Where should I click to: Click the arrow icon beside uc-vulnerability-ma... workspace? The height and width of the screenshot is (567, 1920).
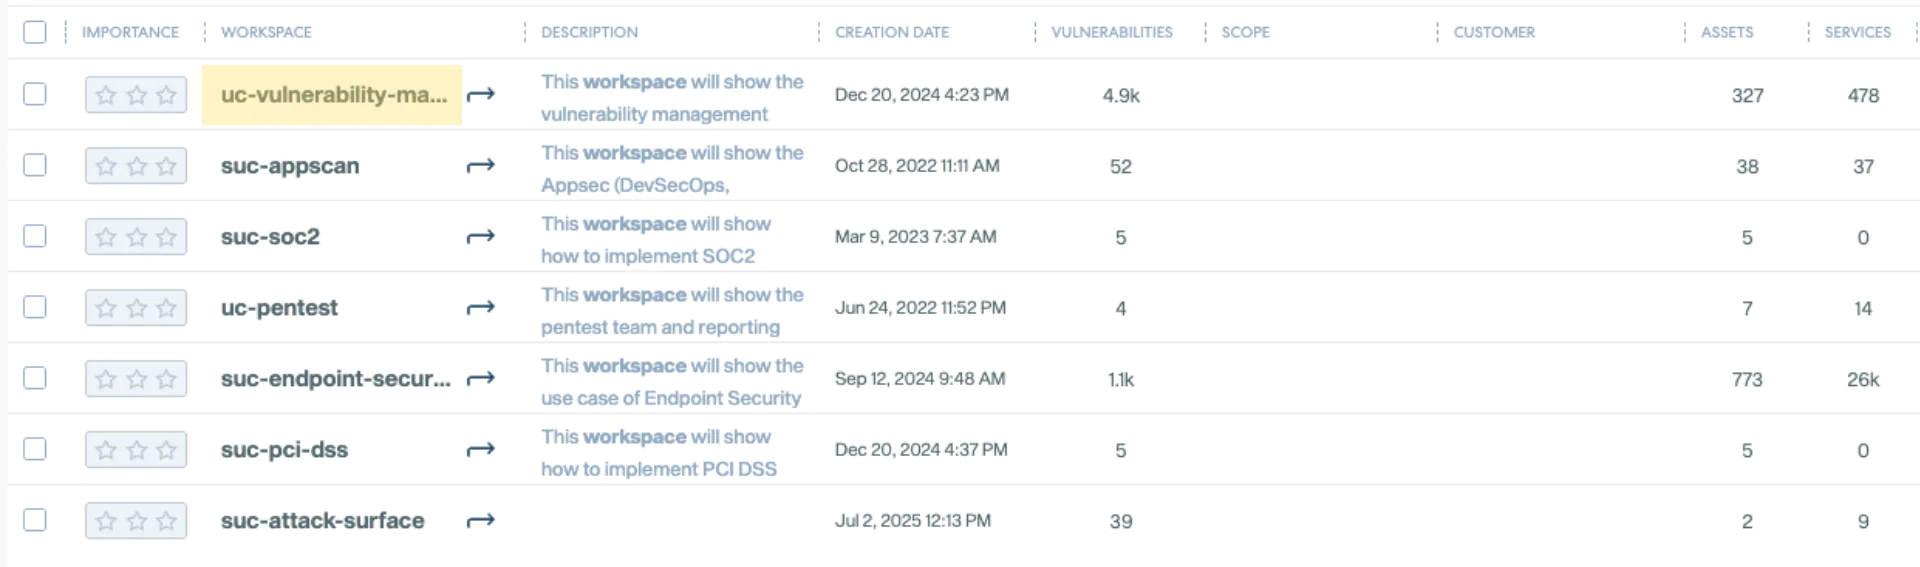pyautogui.click(x=481, y=95)
